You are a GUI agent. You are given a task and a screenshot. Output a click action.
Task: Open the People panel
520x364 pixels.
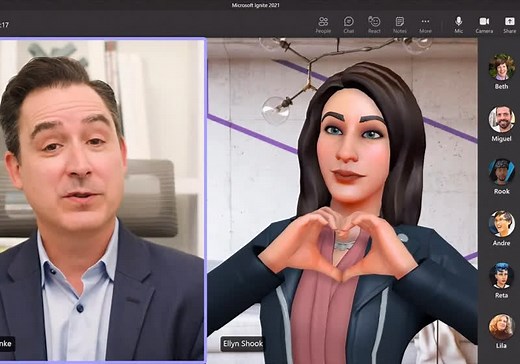[323, 25]
